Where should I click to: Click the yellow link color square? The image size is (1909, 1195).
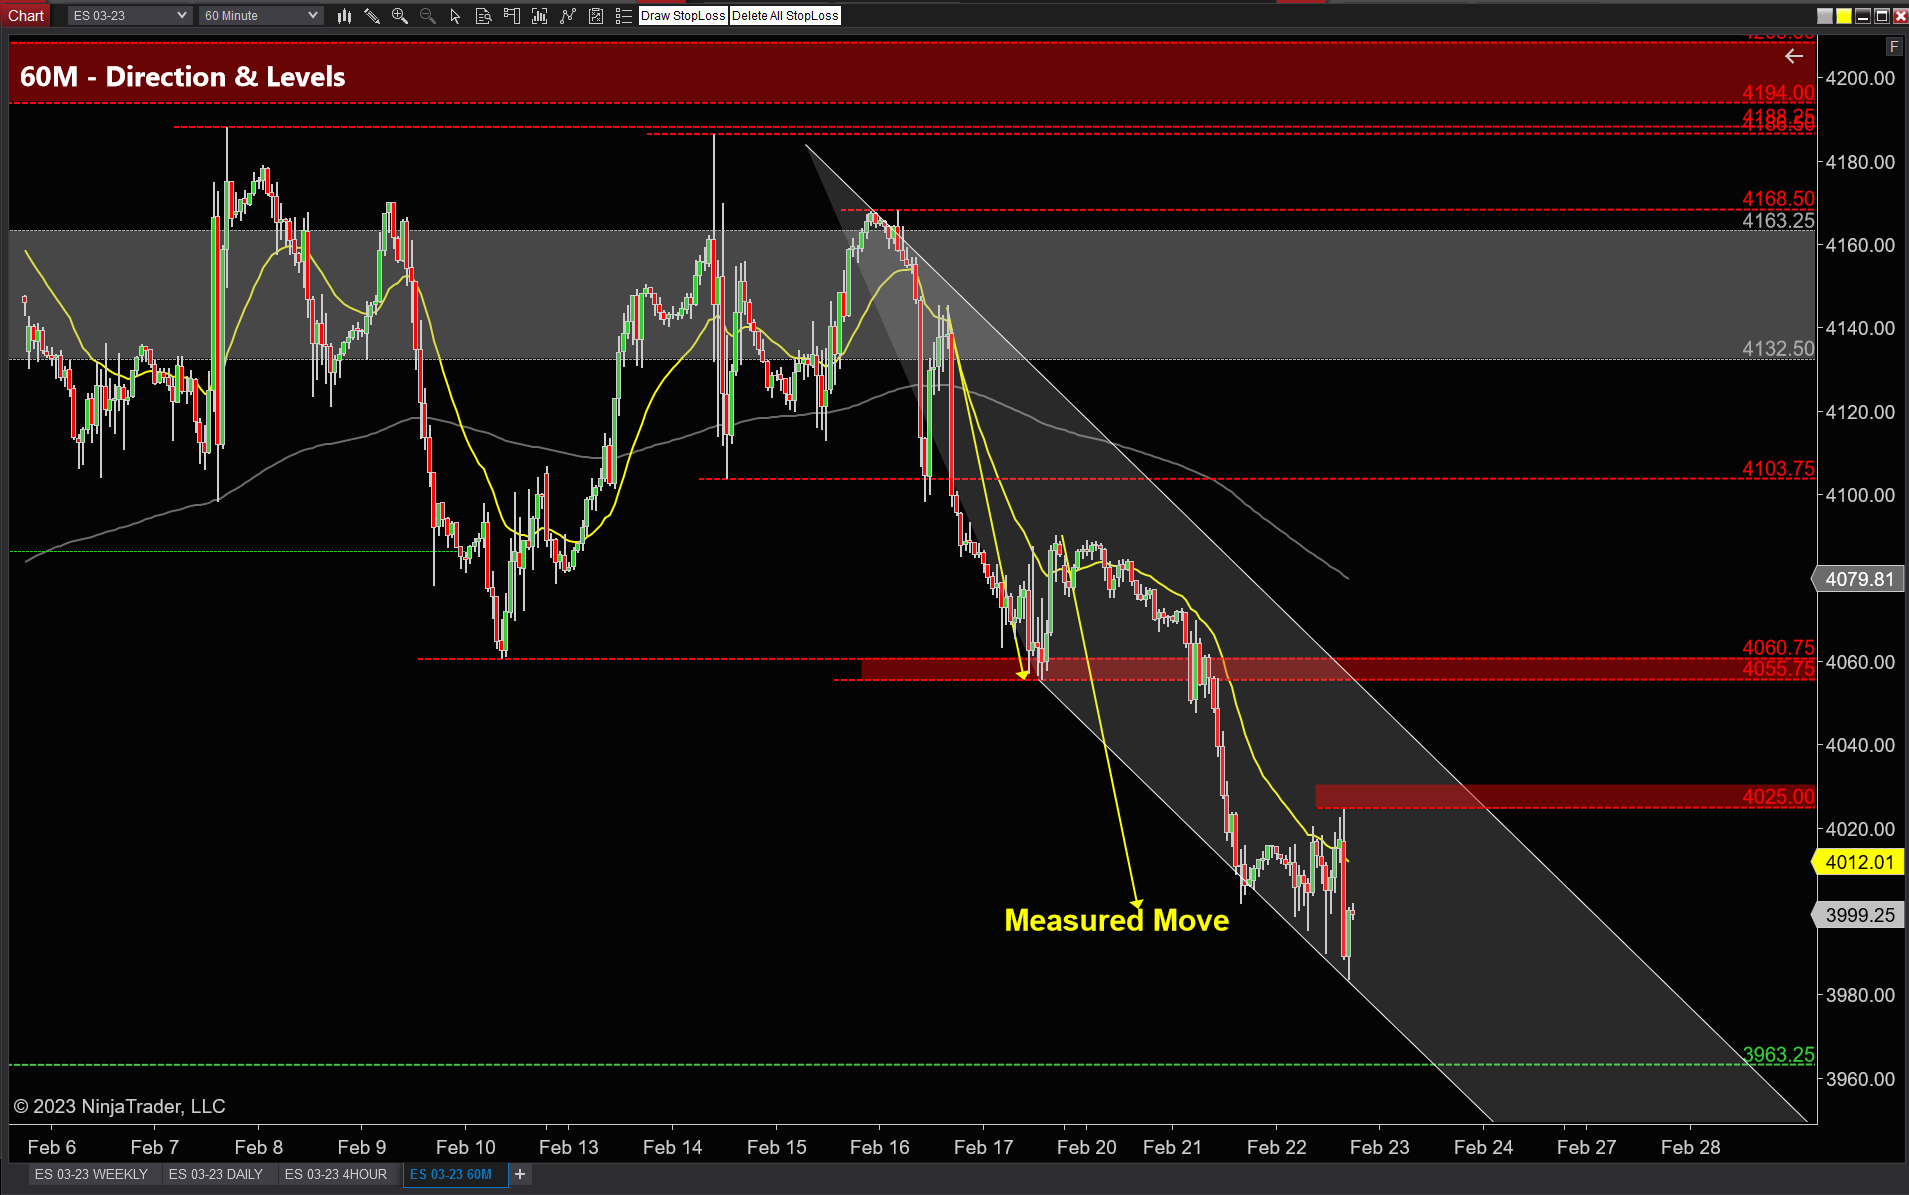[x=1843, y=16]
